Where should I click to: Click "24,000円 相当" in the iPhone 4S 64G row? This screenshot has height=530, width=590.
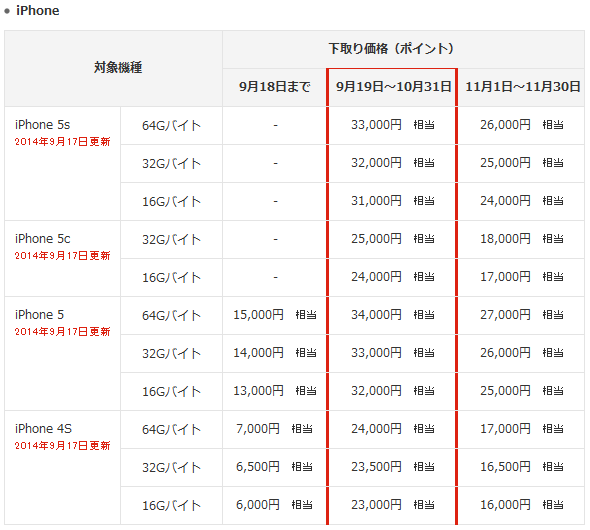(x=393, y=428)
